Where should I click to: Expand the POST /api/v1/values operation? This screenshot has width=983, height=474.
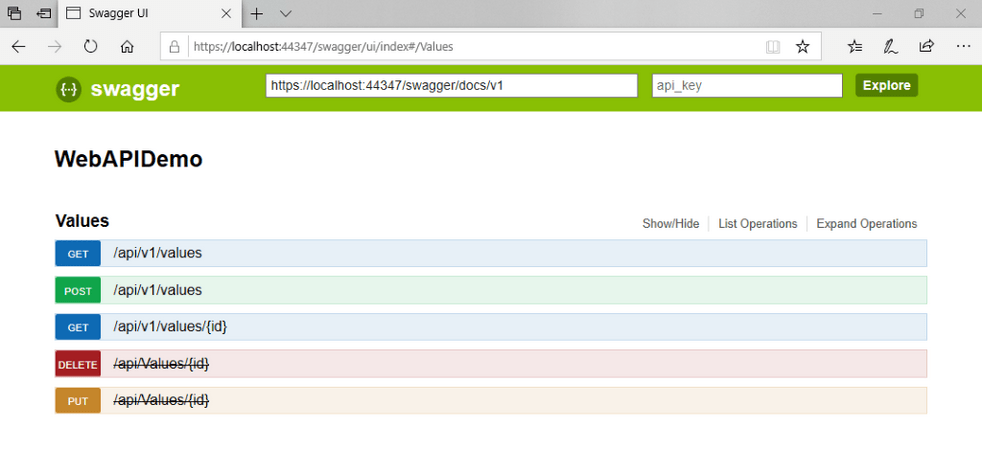[x=157, y=291]
